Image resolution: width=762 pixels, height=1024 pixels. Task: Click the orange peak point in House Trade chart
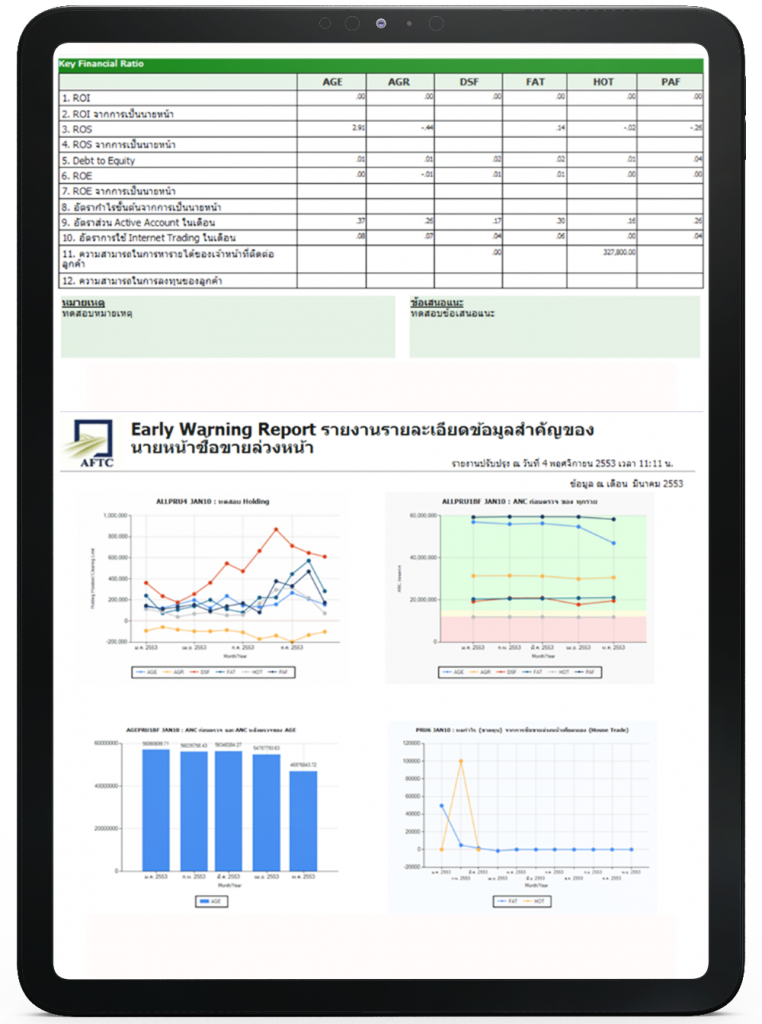tap(461, 761)
